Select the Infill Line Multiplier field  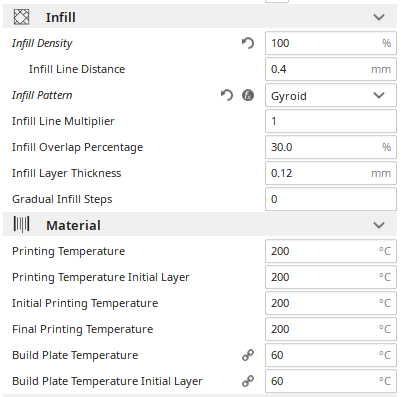point(331,121)
